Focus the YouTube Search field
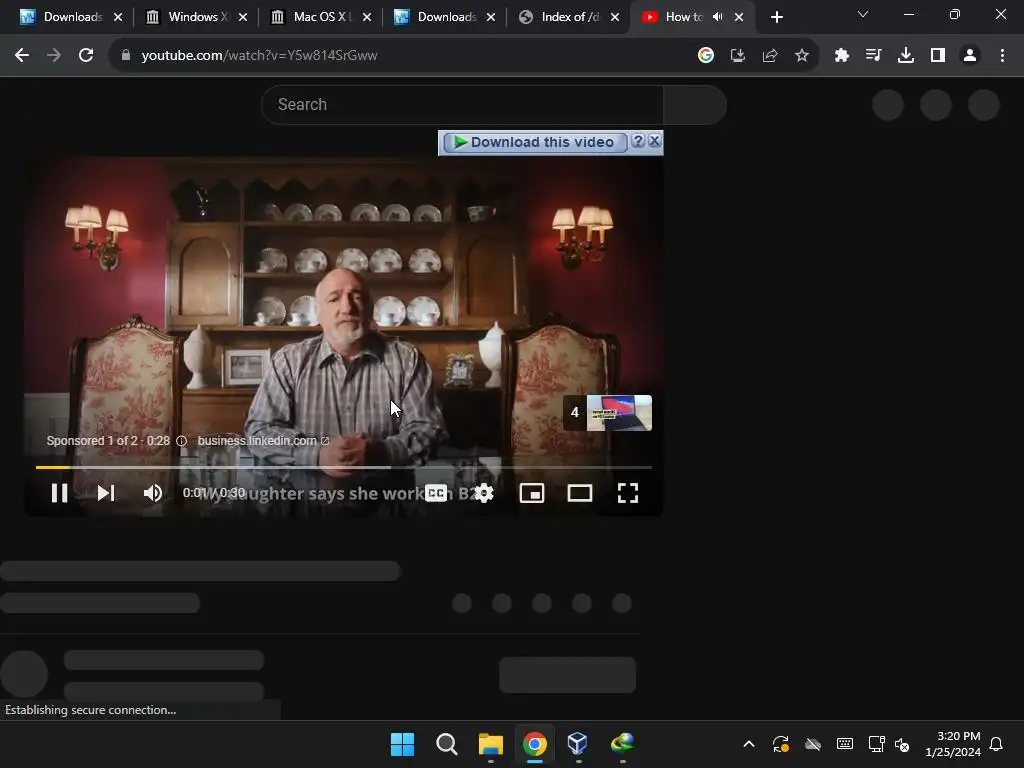The image size is (1024, 768). point(462,104)
